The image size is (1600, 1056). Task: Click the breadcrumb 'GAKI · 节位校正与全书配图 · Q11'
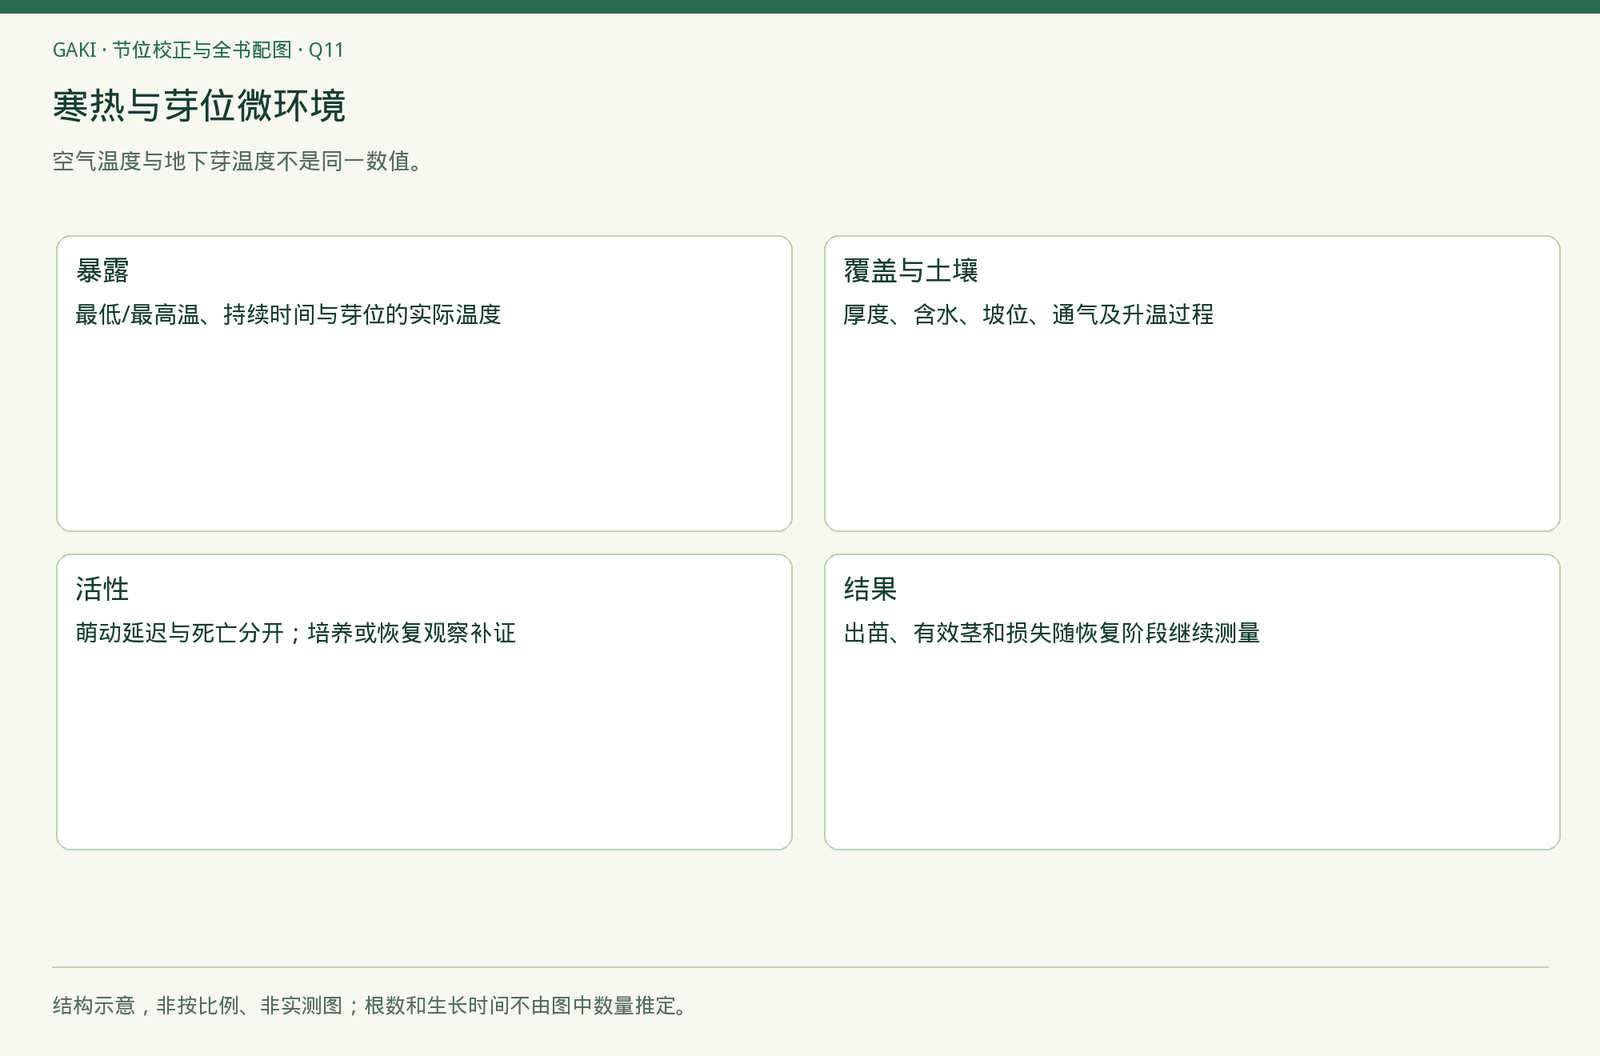click(x=198, y=50)
